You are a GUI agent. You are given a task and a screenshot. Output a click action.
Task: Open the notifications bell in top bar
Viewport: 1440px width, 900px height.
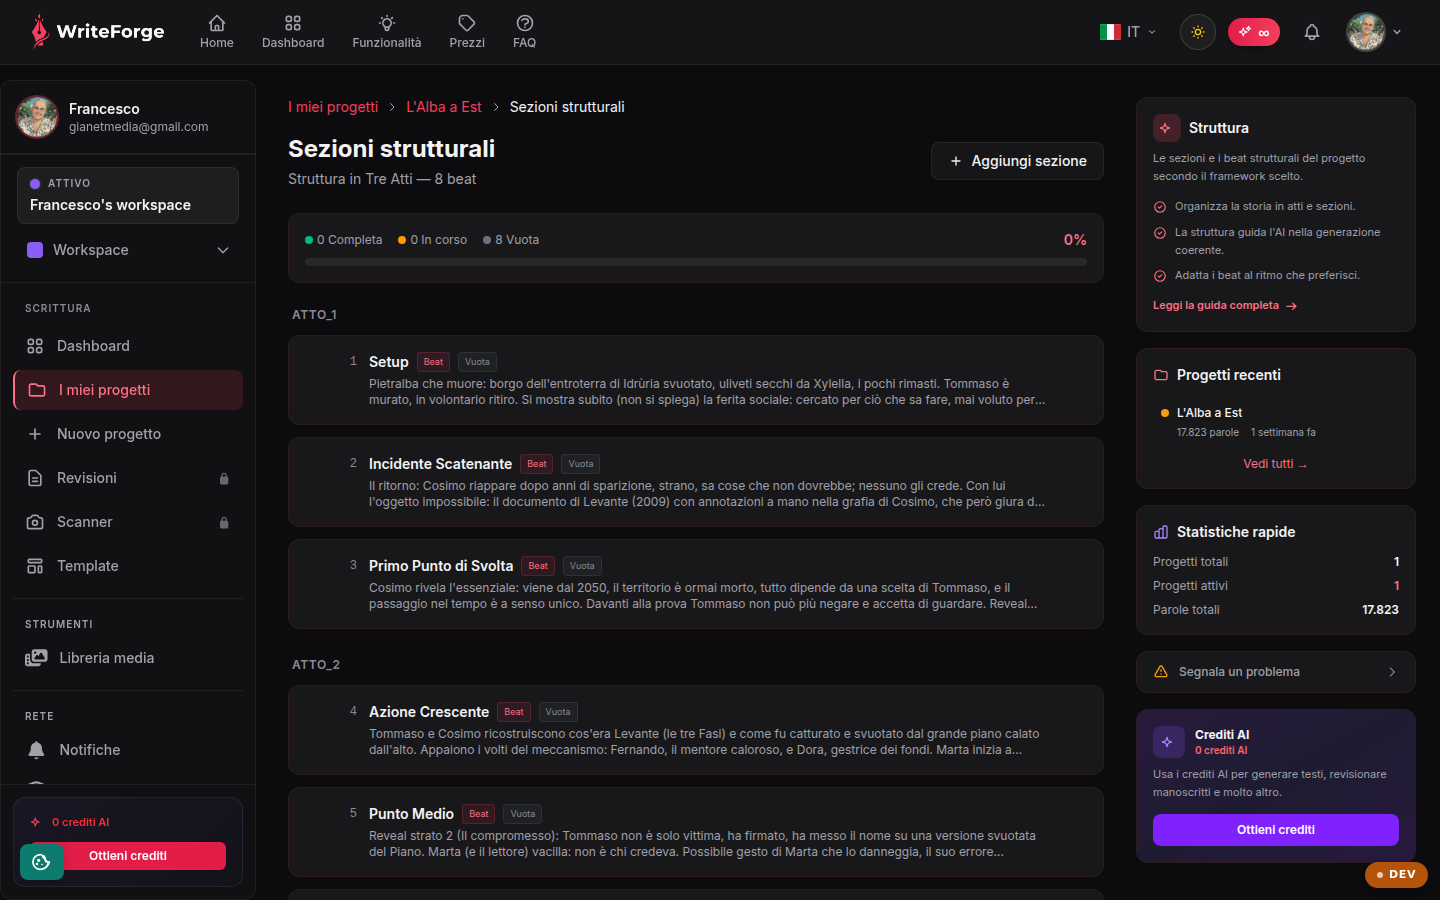(1312, 32)
